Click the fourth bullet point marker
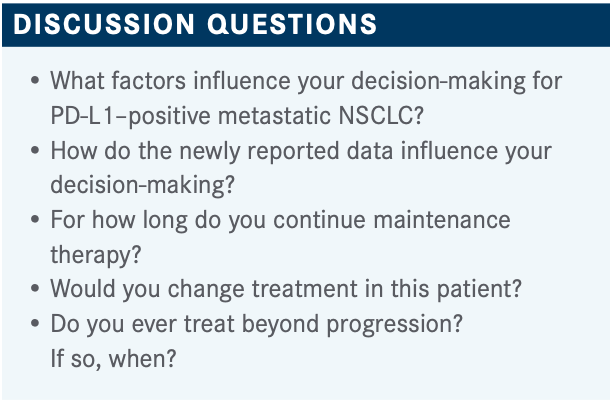Screen dimensions: 610x400 pos(35,289)
